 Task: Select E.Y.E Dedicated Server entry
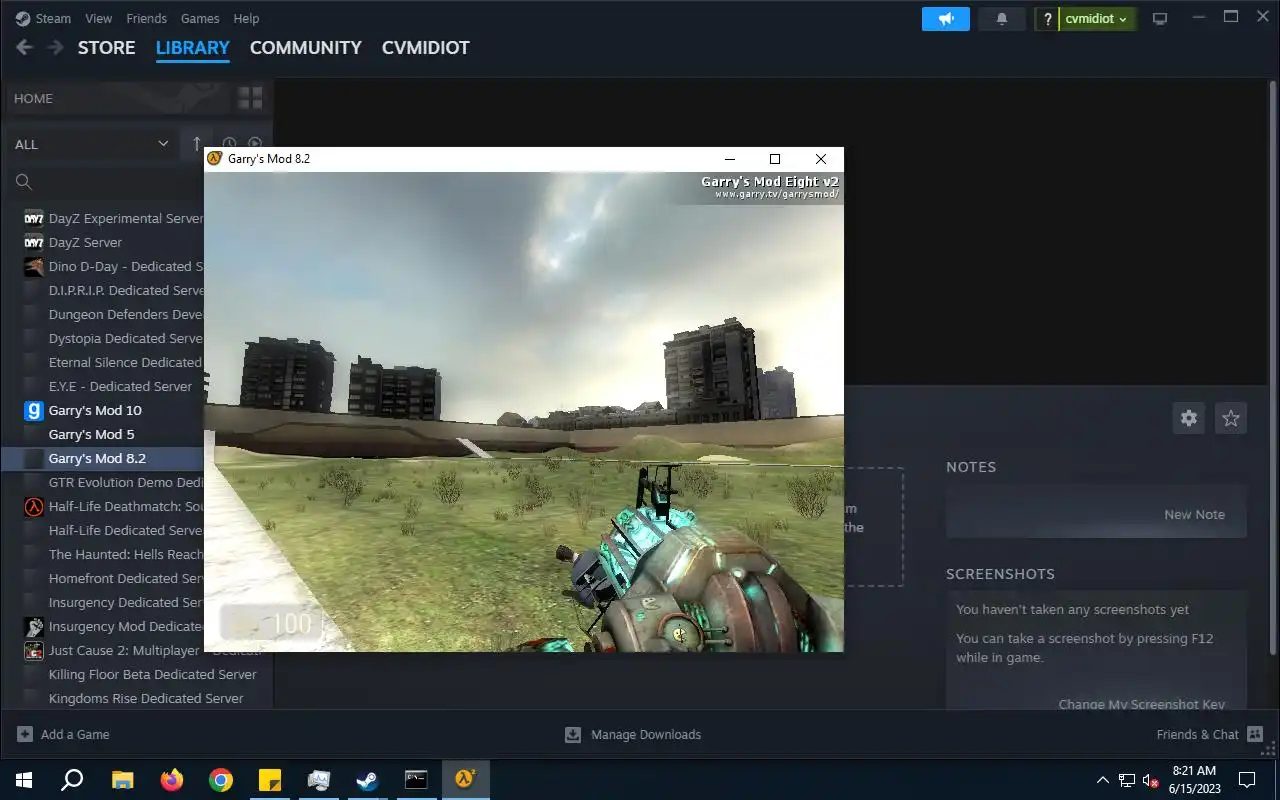click(113, 386)
